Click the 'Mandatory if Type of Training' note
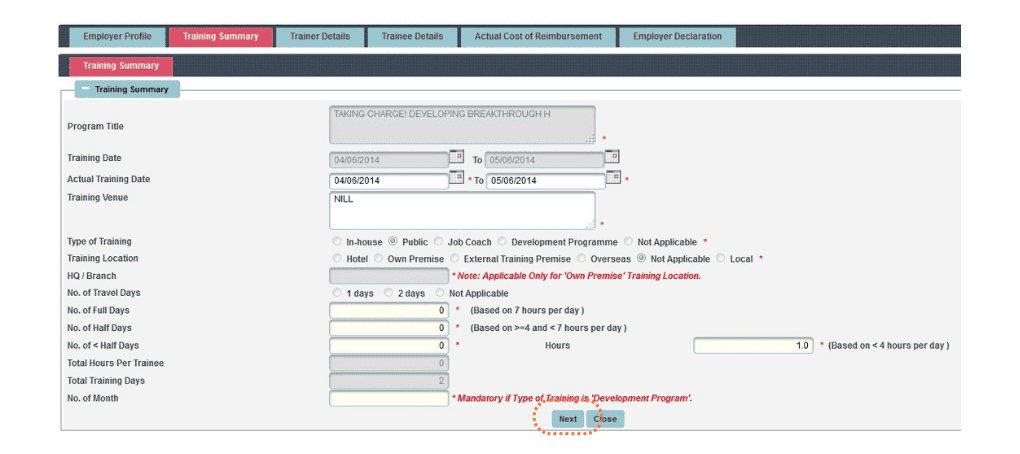This screenshot has height=454, width=1020. coord(572,398)
